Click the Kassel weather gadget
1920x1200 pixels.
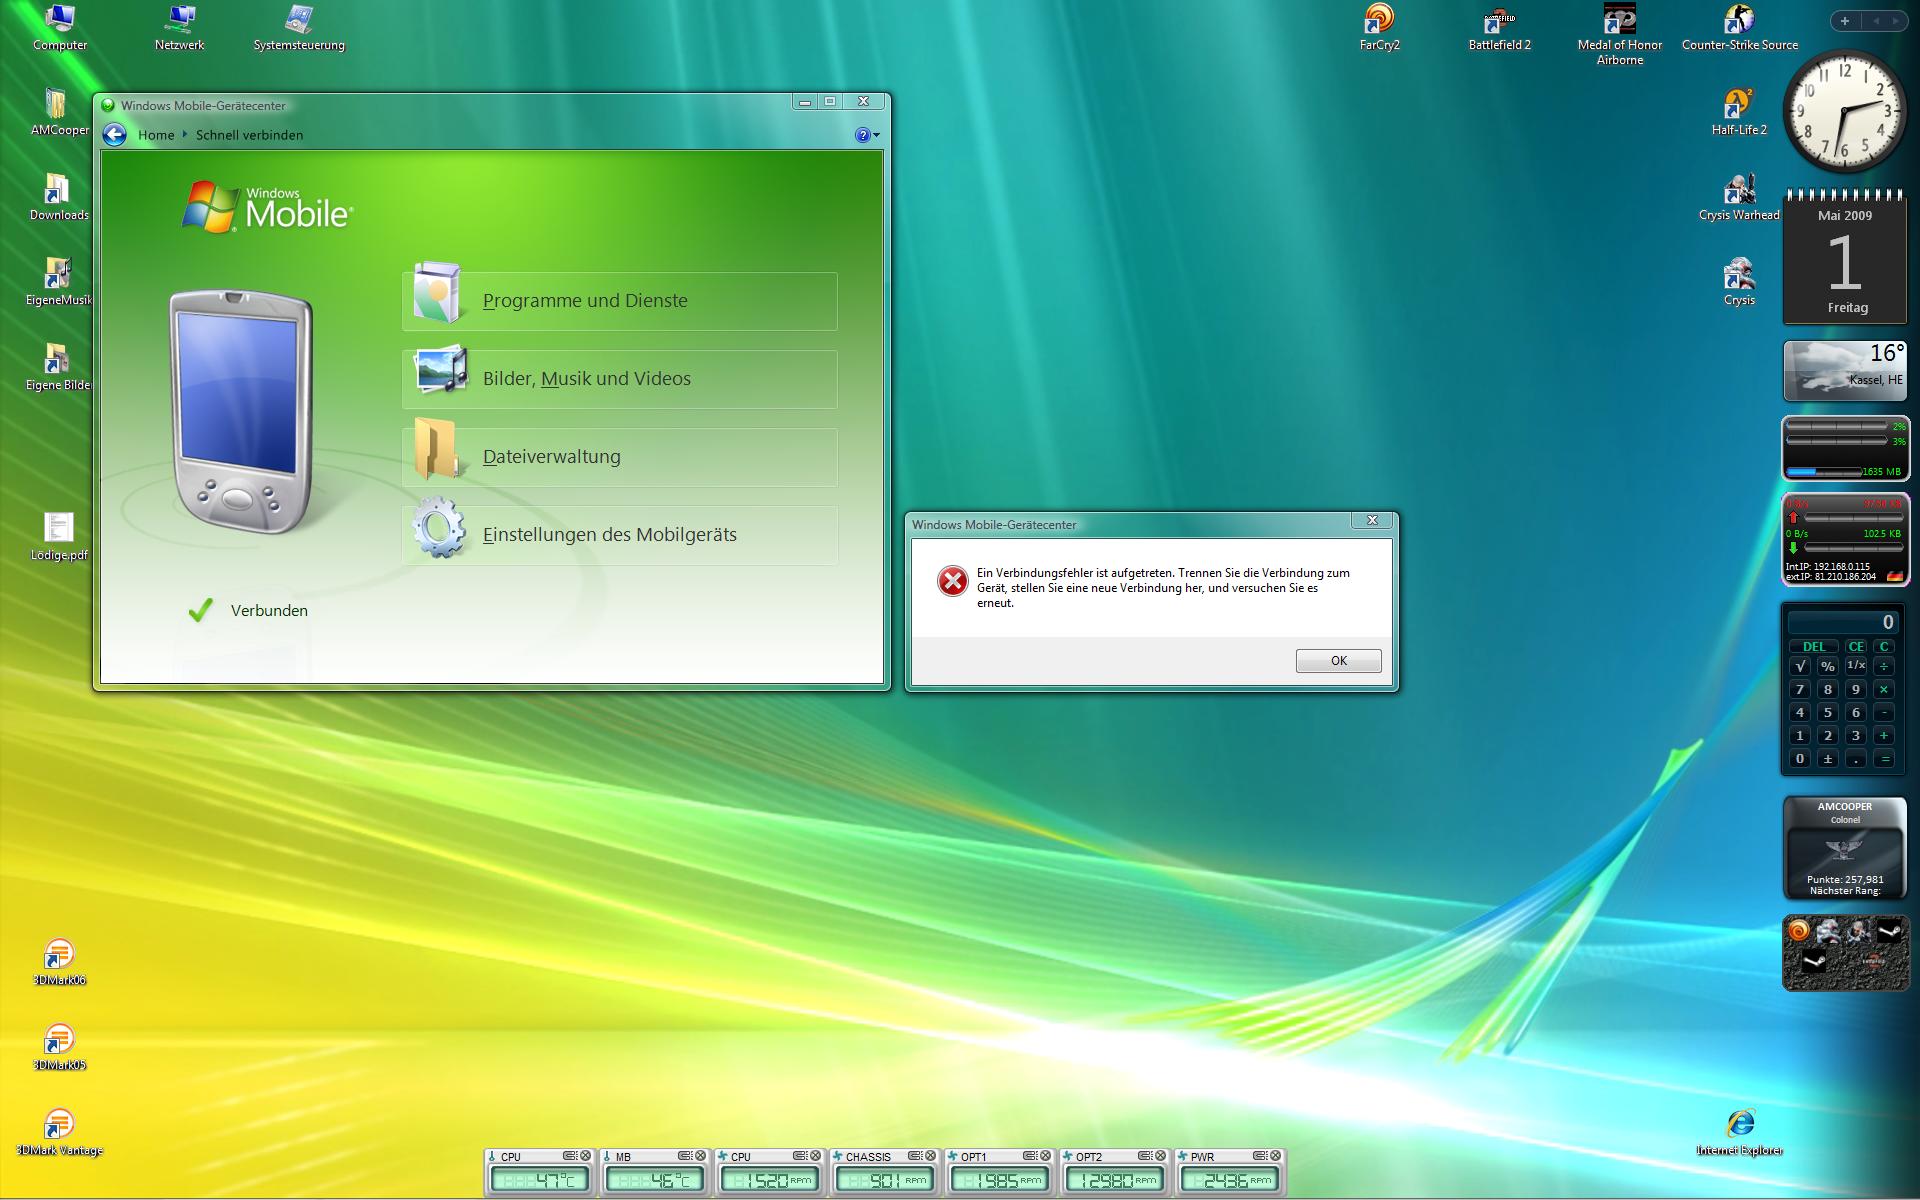[1845, 371]
